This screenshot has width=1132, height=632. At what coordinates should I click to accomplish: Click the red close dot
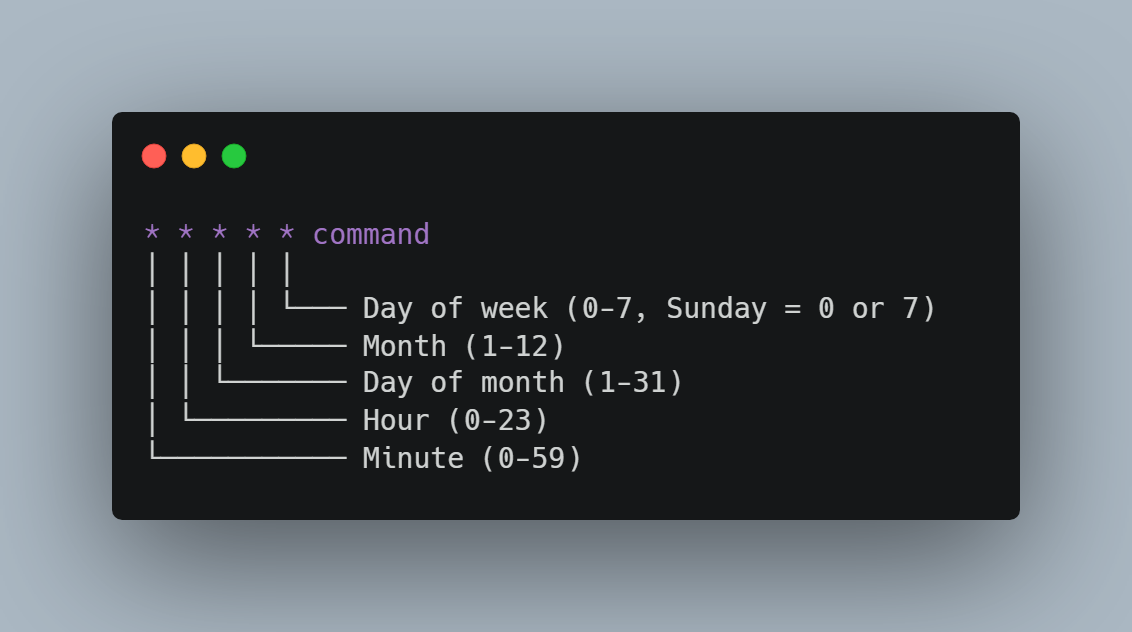154,156
